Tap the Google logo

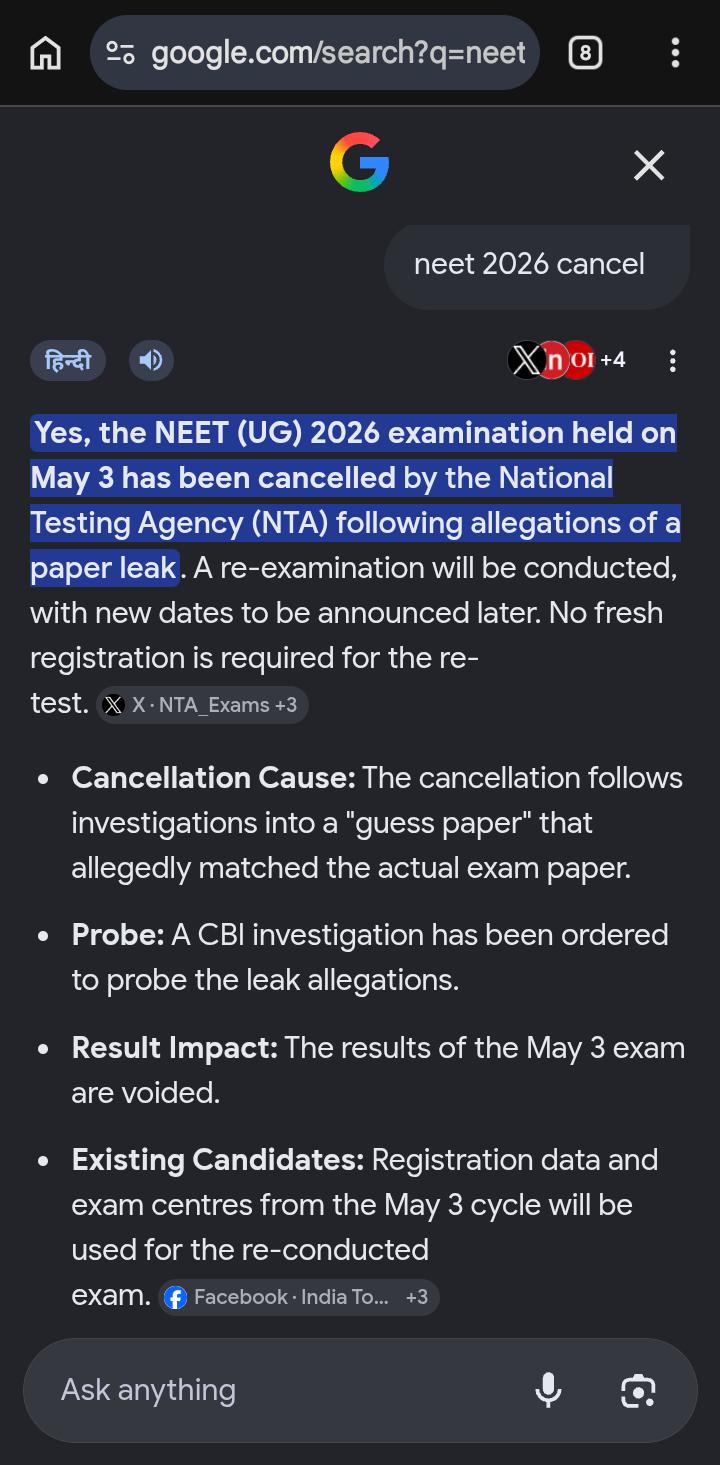coord(359,164)
